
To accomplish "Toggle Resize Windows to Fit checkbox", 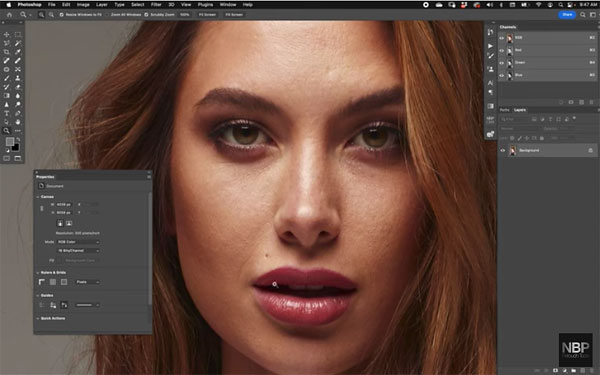I will 61,15.
